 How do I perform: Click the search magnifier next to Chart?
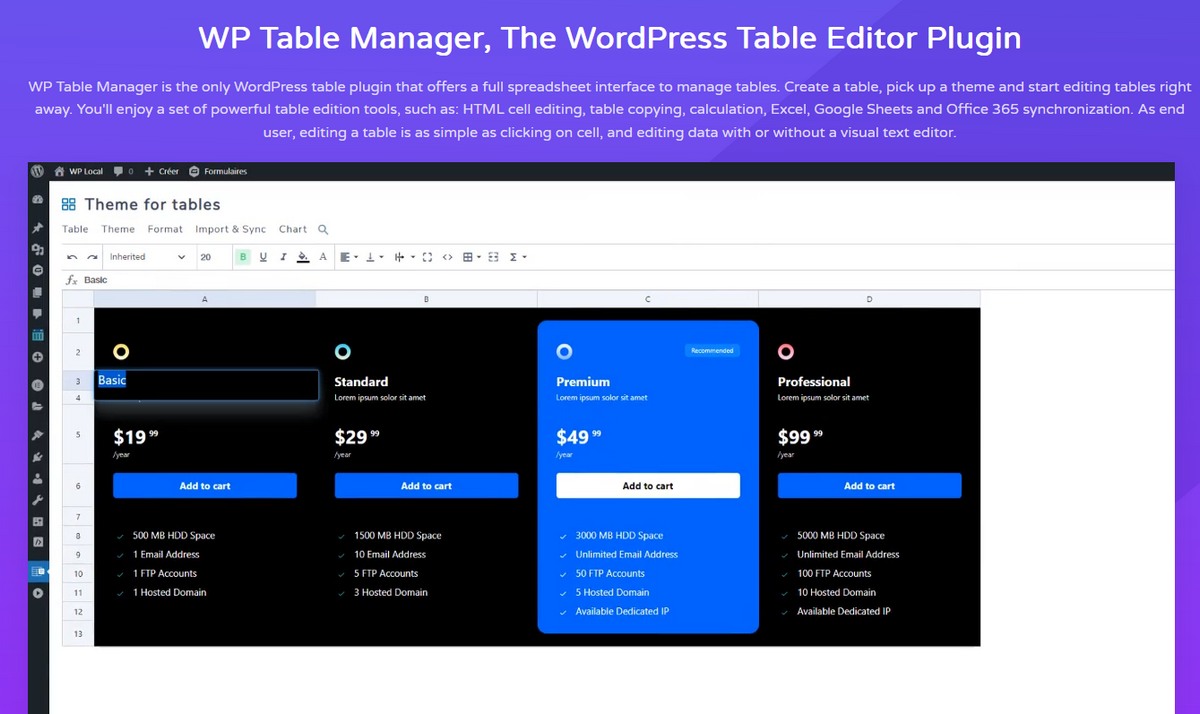(323, 230)
